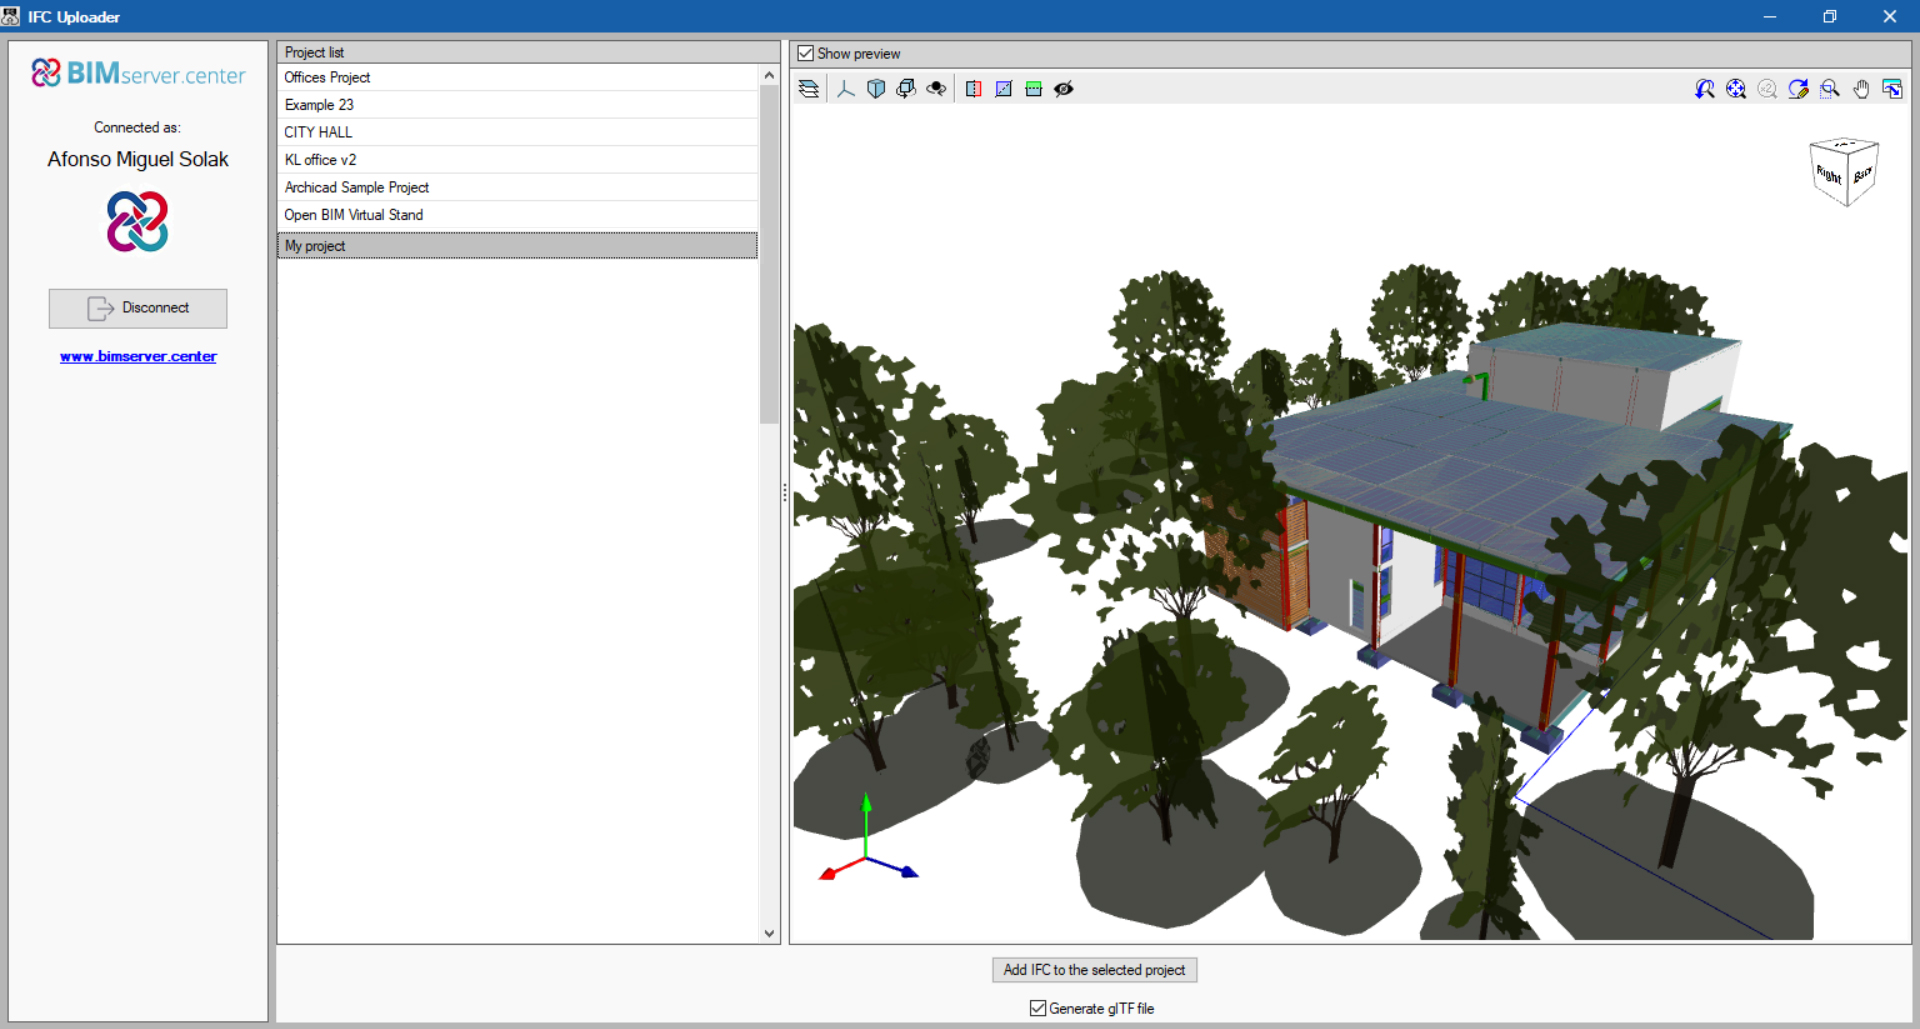Viewport: 1920px width, 1029px height.
Task: Toggle the horizontal section cut icon
Action: (1034, 88)
